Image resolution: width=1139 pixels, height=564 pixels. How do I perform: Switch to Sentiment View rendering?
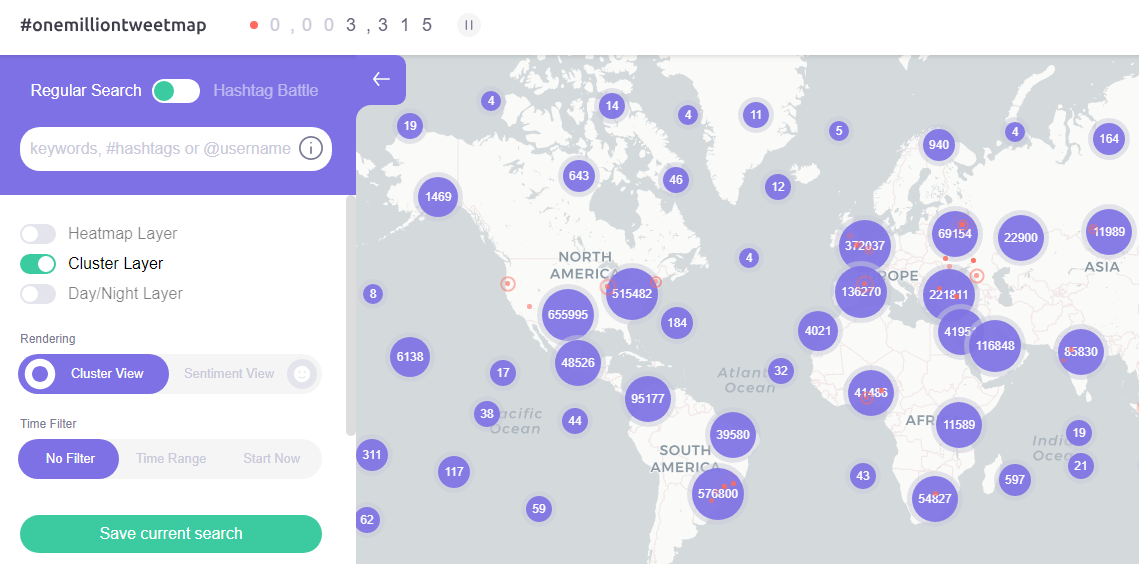click(x=229, y=374)
